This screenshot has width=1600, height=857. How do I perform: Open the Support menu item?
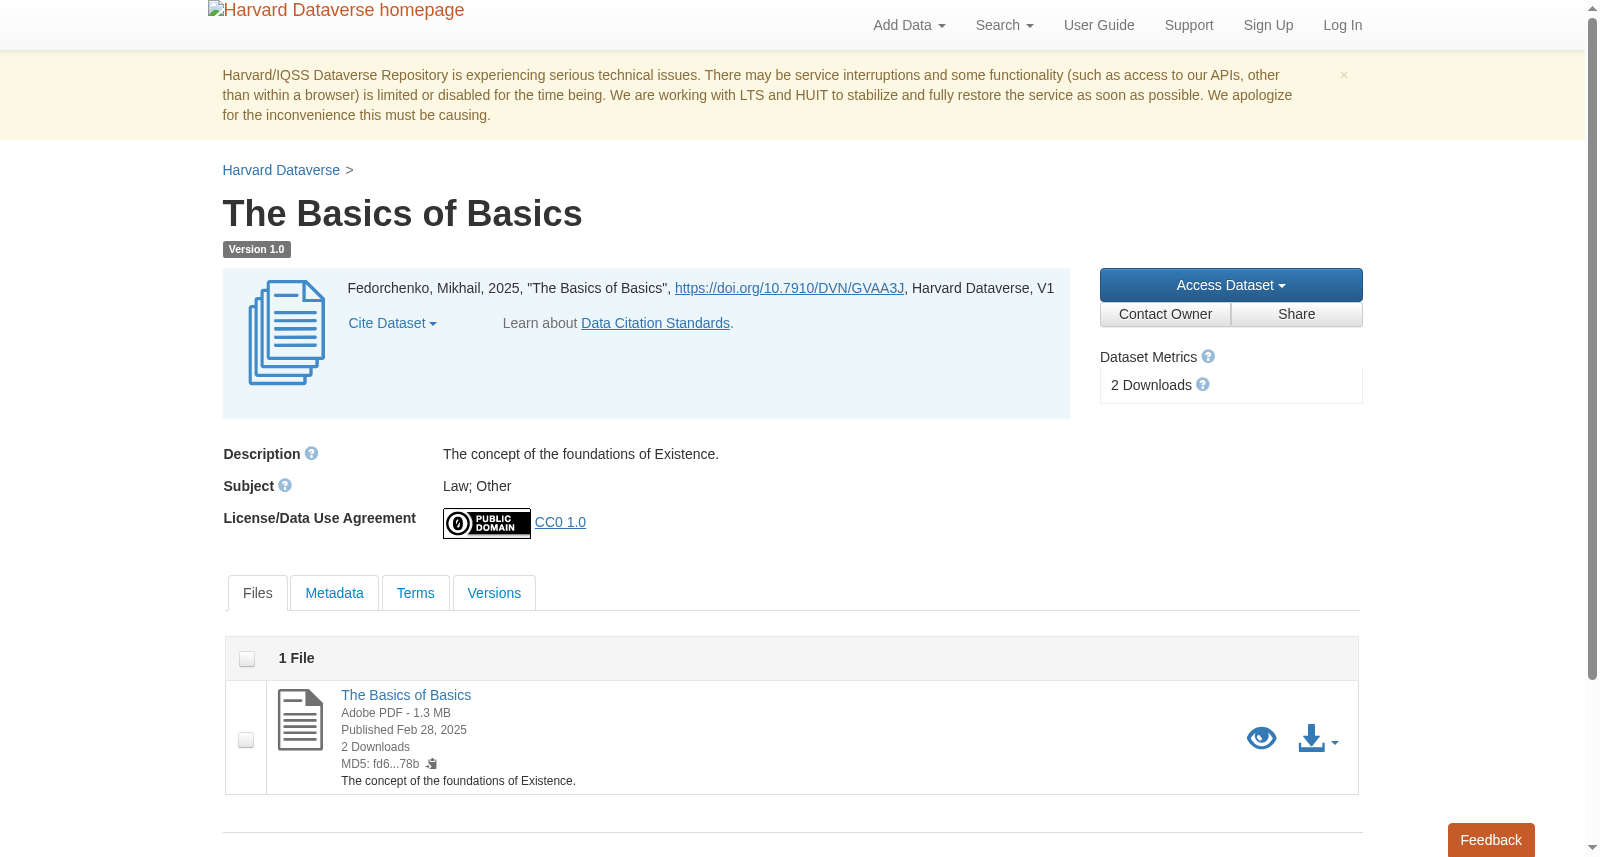[x=1189, y=25]
